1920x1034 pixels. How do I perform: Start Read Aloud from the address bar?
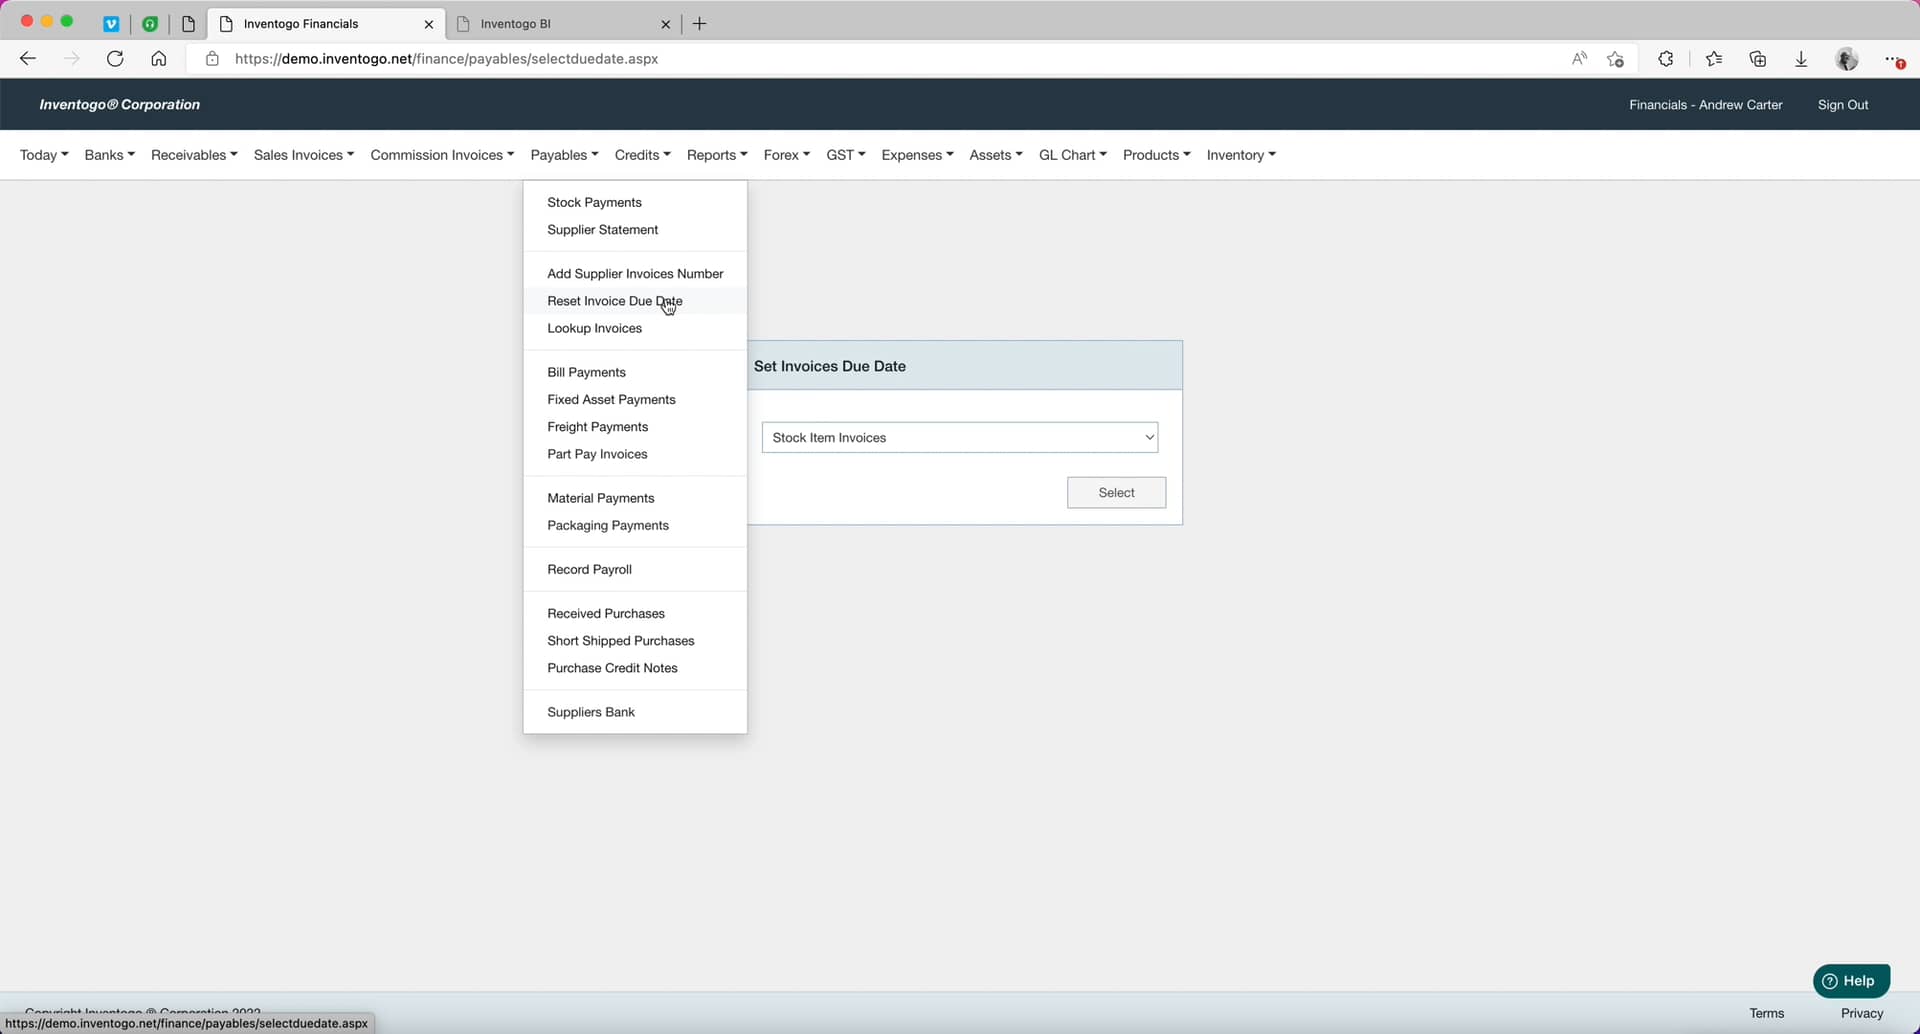tap(1579, 59)
